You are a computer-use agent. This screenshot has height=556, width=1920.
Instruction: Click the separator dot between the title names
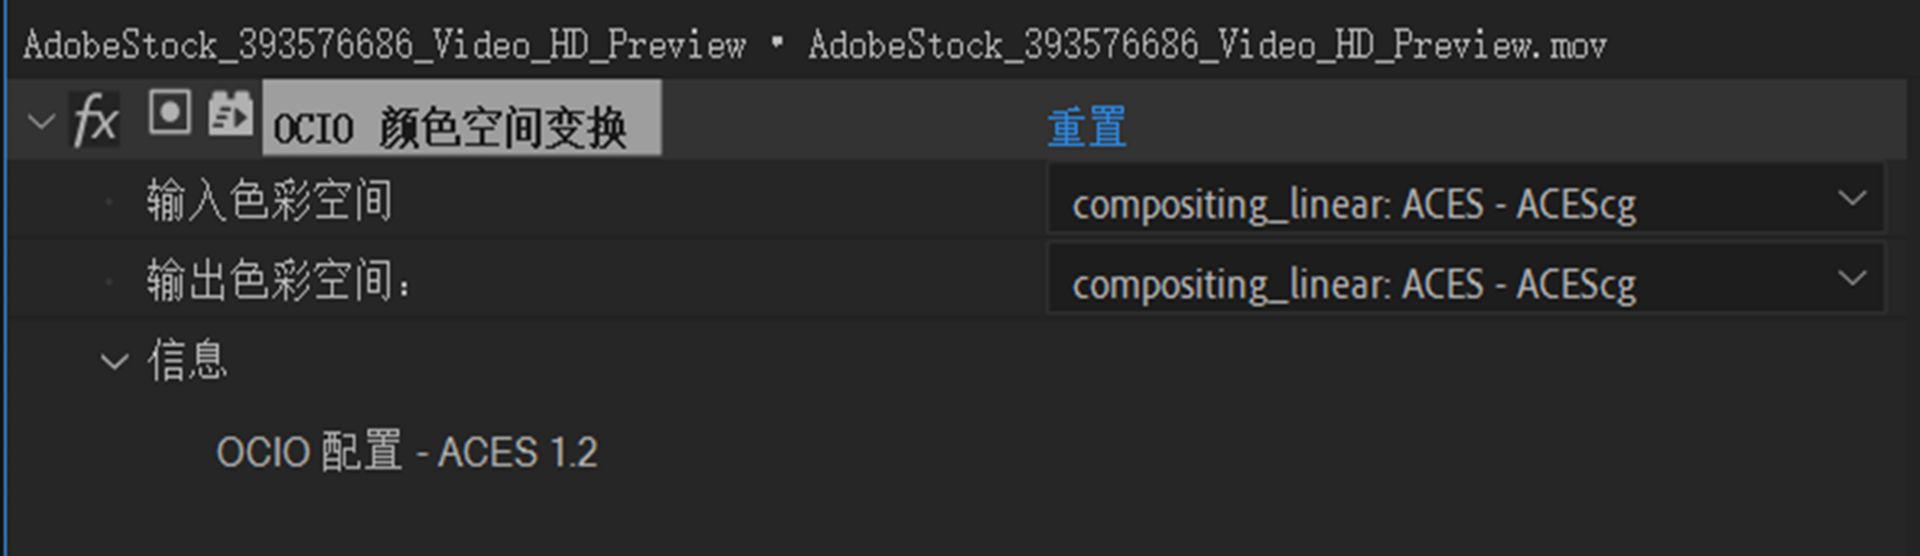pos(776,43)
